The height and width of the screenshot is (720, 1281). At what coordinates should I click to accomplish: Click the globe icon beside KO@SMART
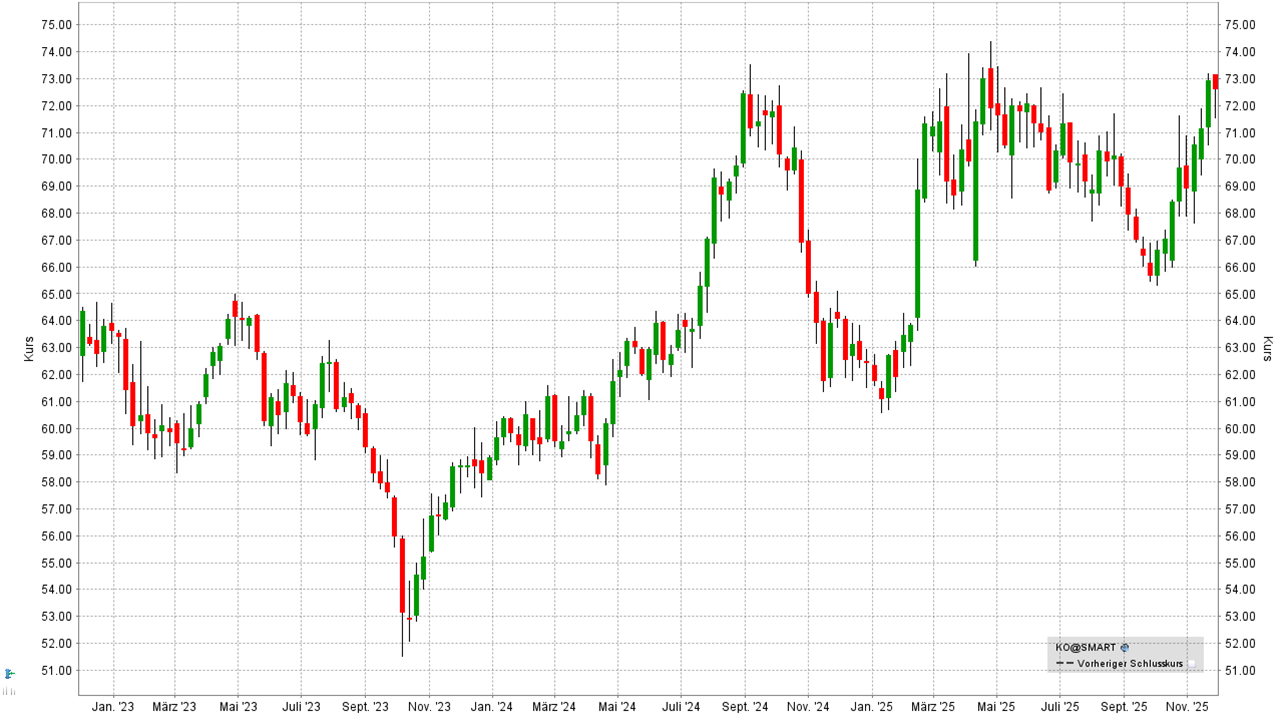point(1124,648)
